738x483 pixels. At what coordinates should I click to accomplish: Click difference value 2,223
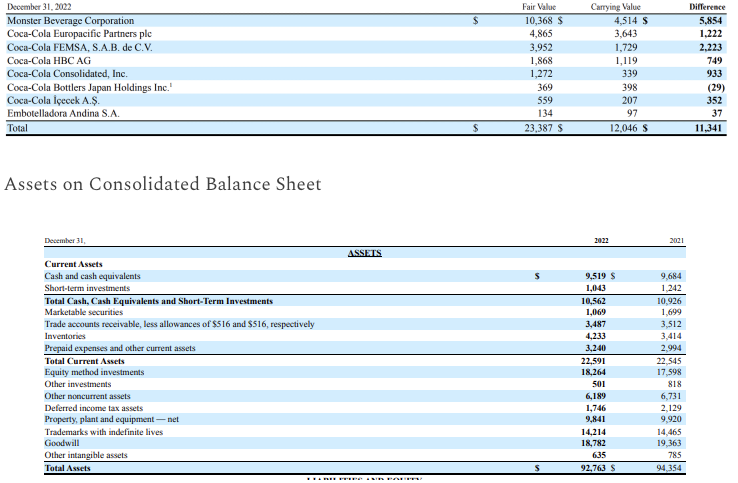pyautogui.click(x=710, y=48)
